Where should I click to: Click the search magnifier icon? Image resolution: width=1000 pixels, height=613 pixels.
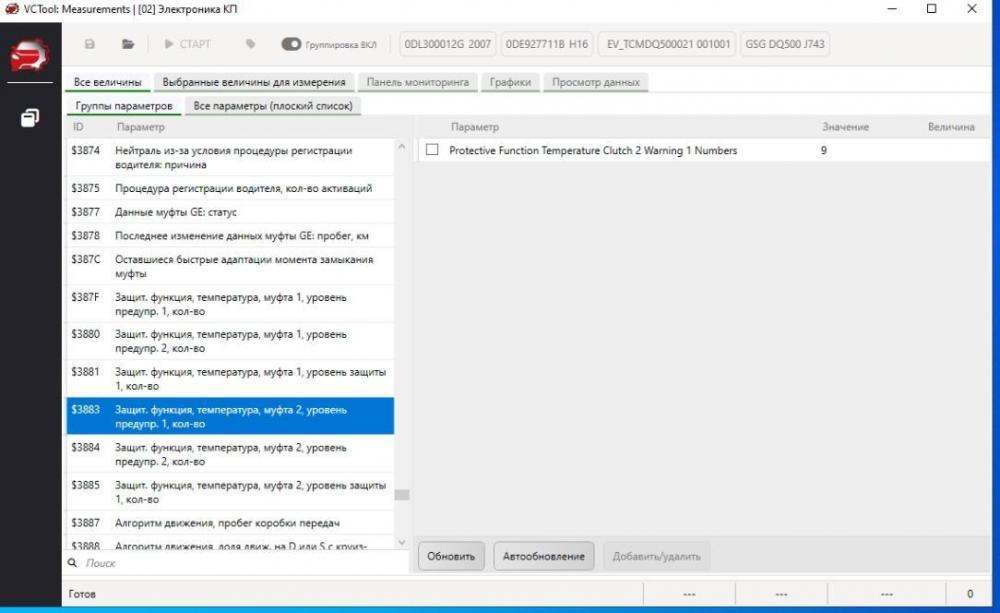[73, 563]
